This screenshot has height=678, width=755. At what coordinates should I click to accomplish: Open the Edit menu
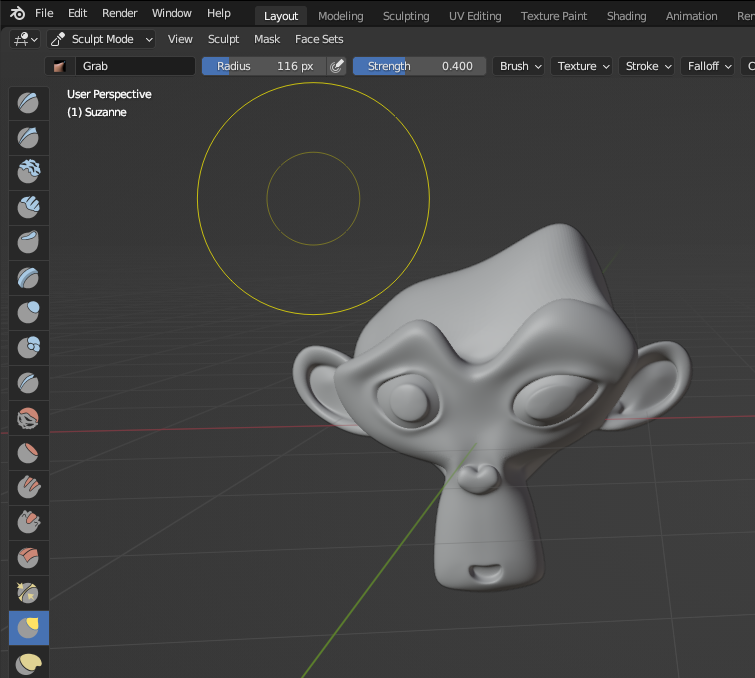(78, 13)
